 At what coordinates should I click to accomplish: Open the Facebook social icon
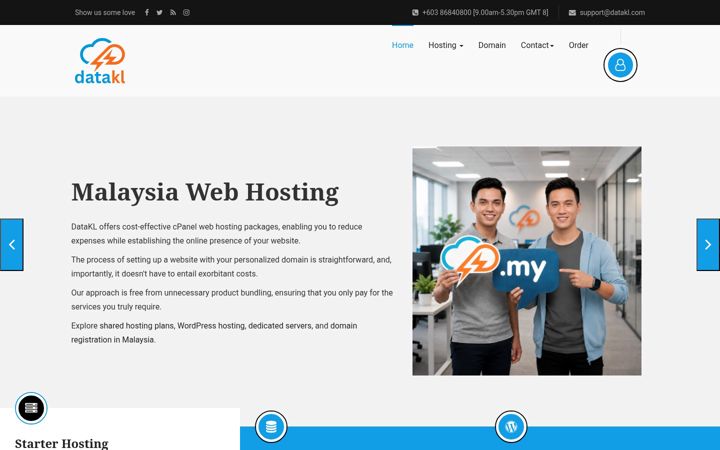pyautogui.click(x=146, y=12)
